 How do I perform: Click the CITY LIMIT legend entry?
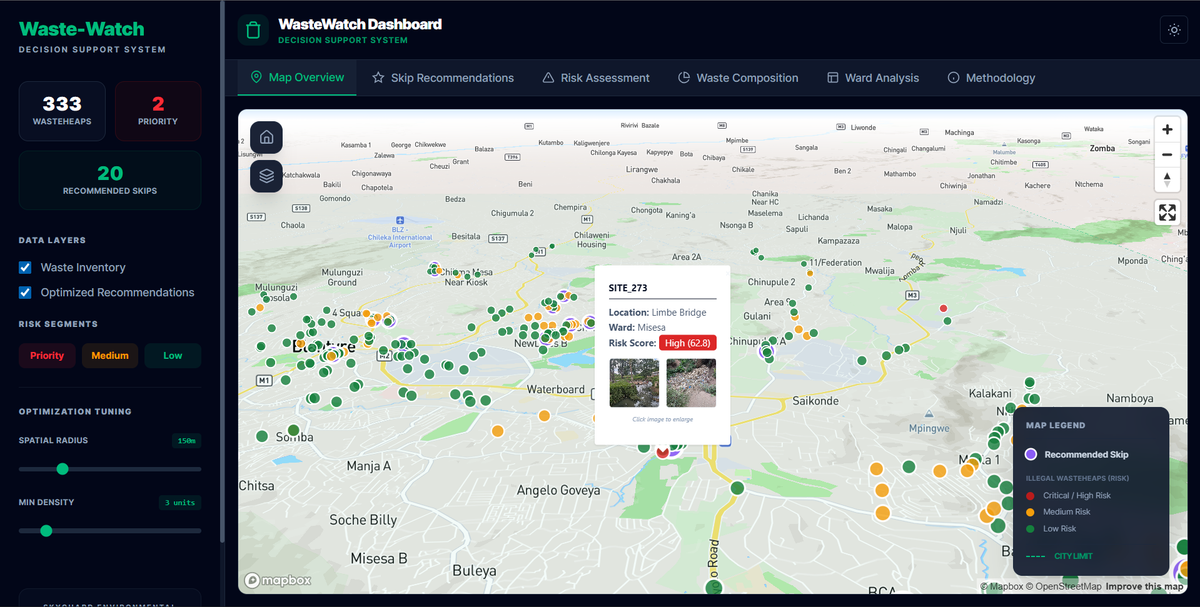click(1059, 556)
